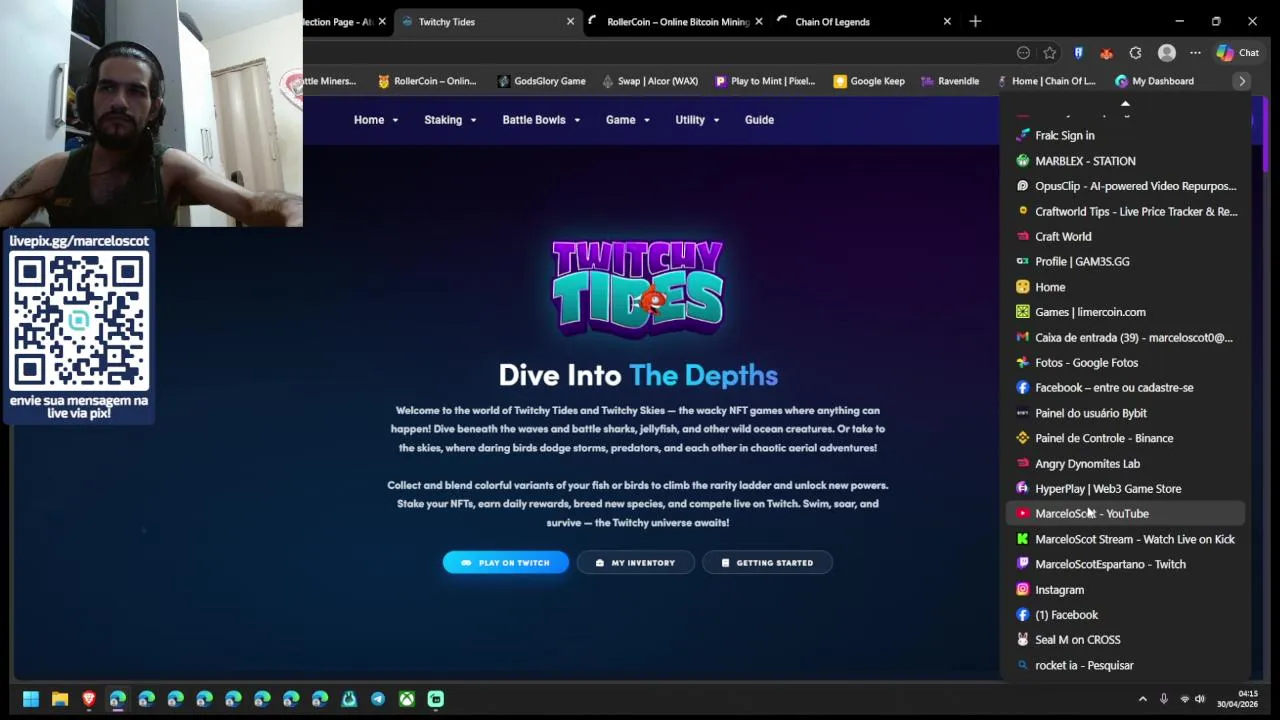The image size is (1280, 720).
Task: Select Caixa de entrada (39) Gmail entry
Action: point(1125,338)
